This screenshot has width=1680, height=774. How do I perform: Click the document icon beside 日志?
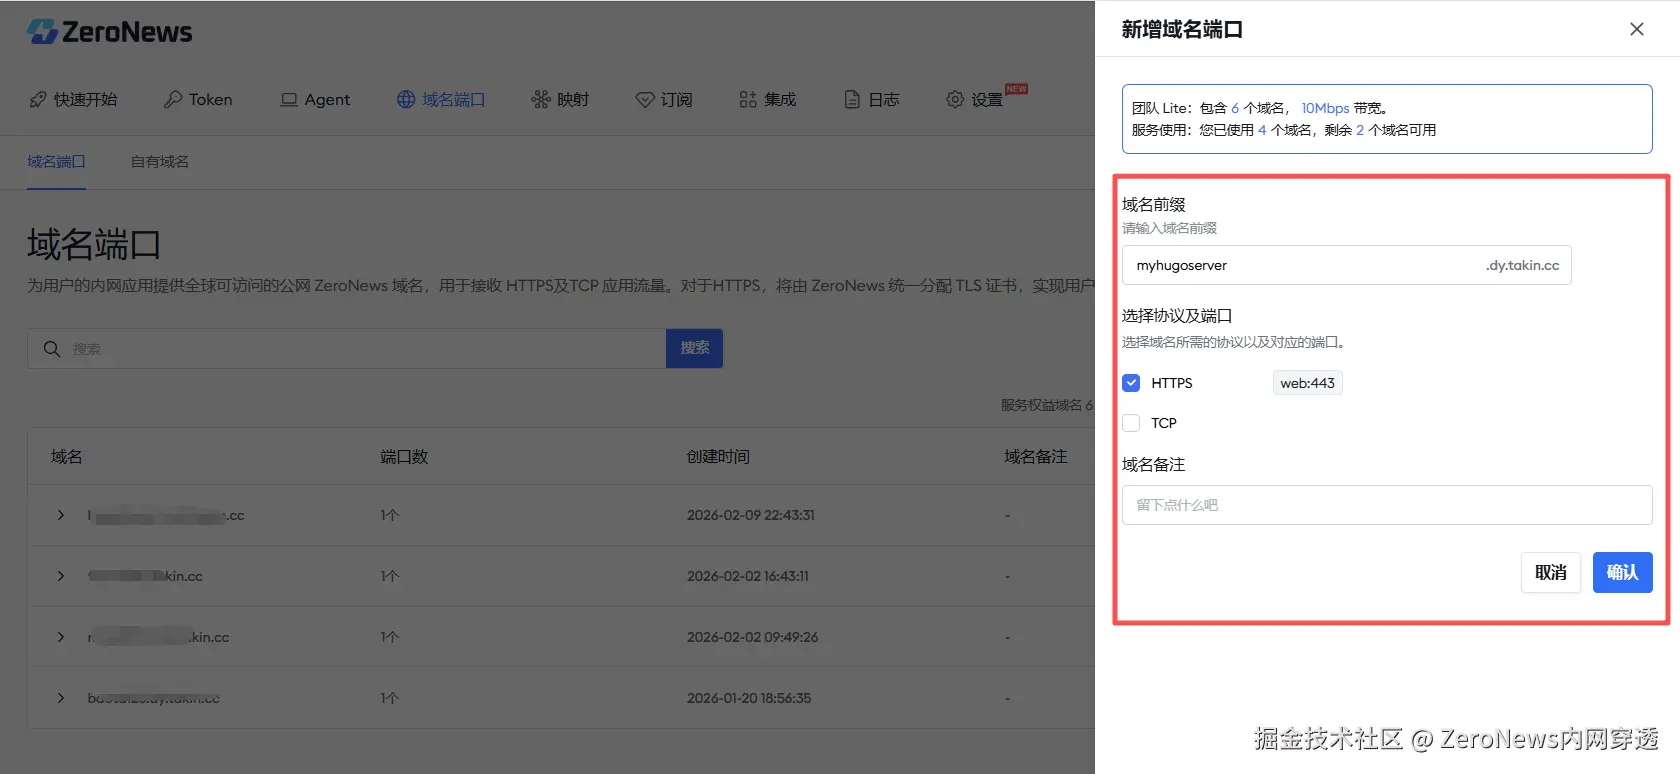pos(852,100)
